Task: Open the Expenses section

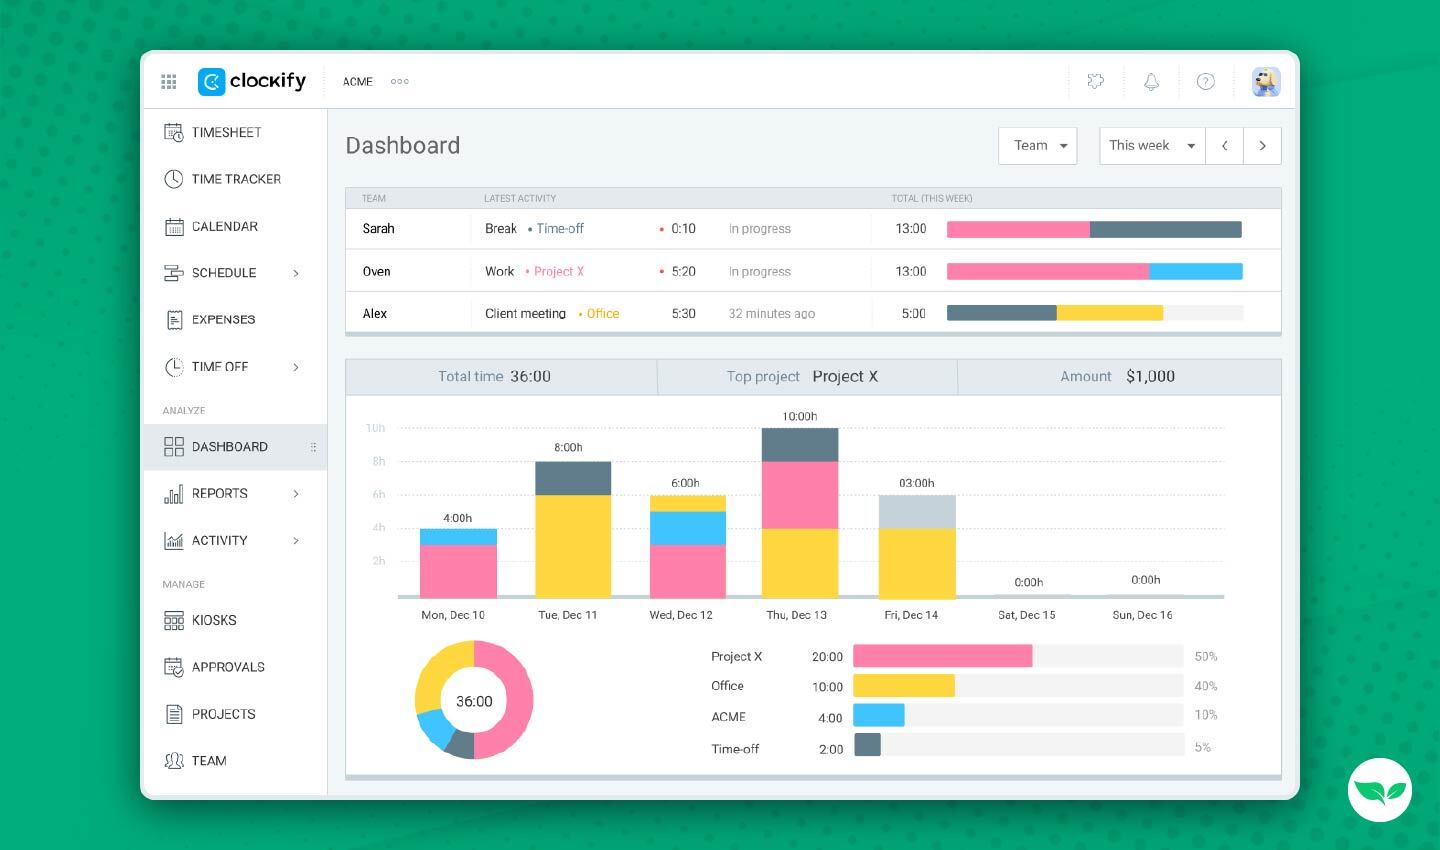Action: click(x=222, y=319)
